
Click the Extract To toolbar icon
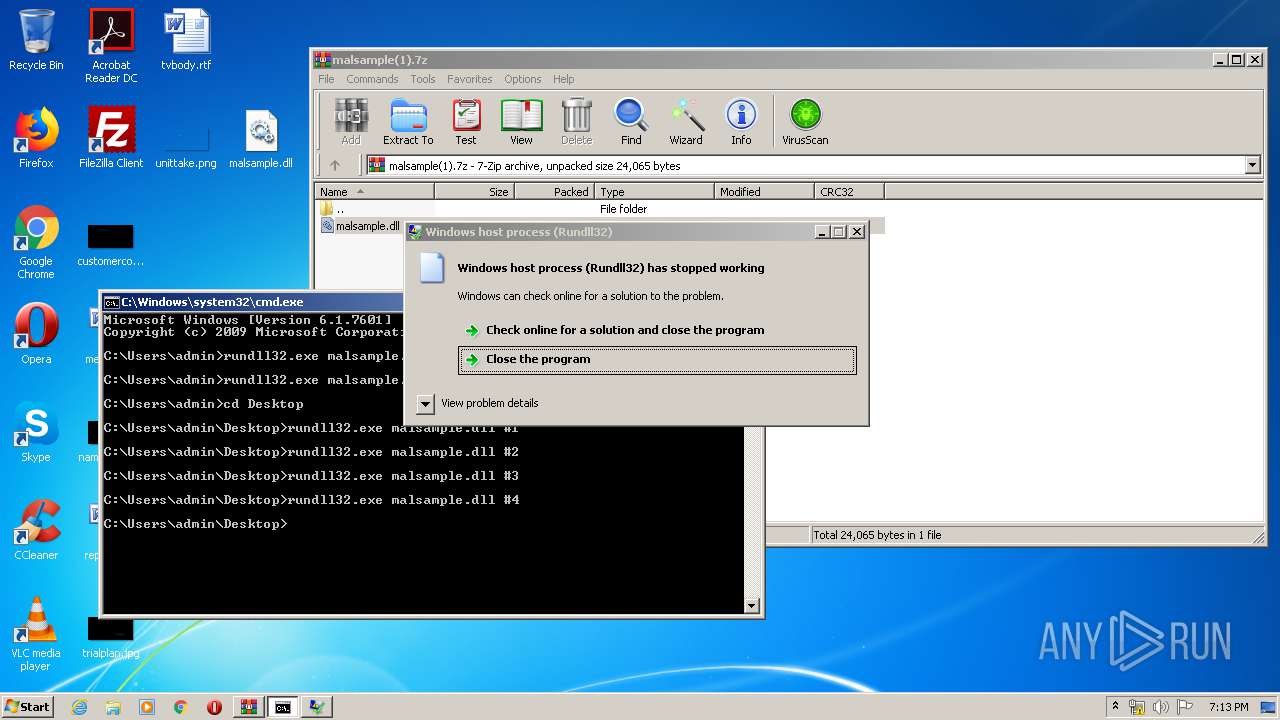point(408,122)
